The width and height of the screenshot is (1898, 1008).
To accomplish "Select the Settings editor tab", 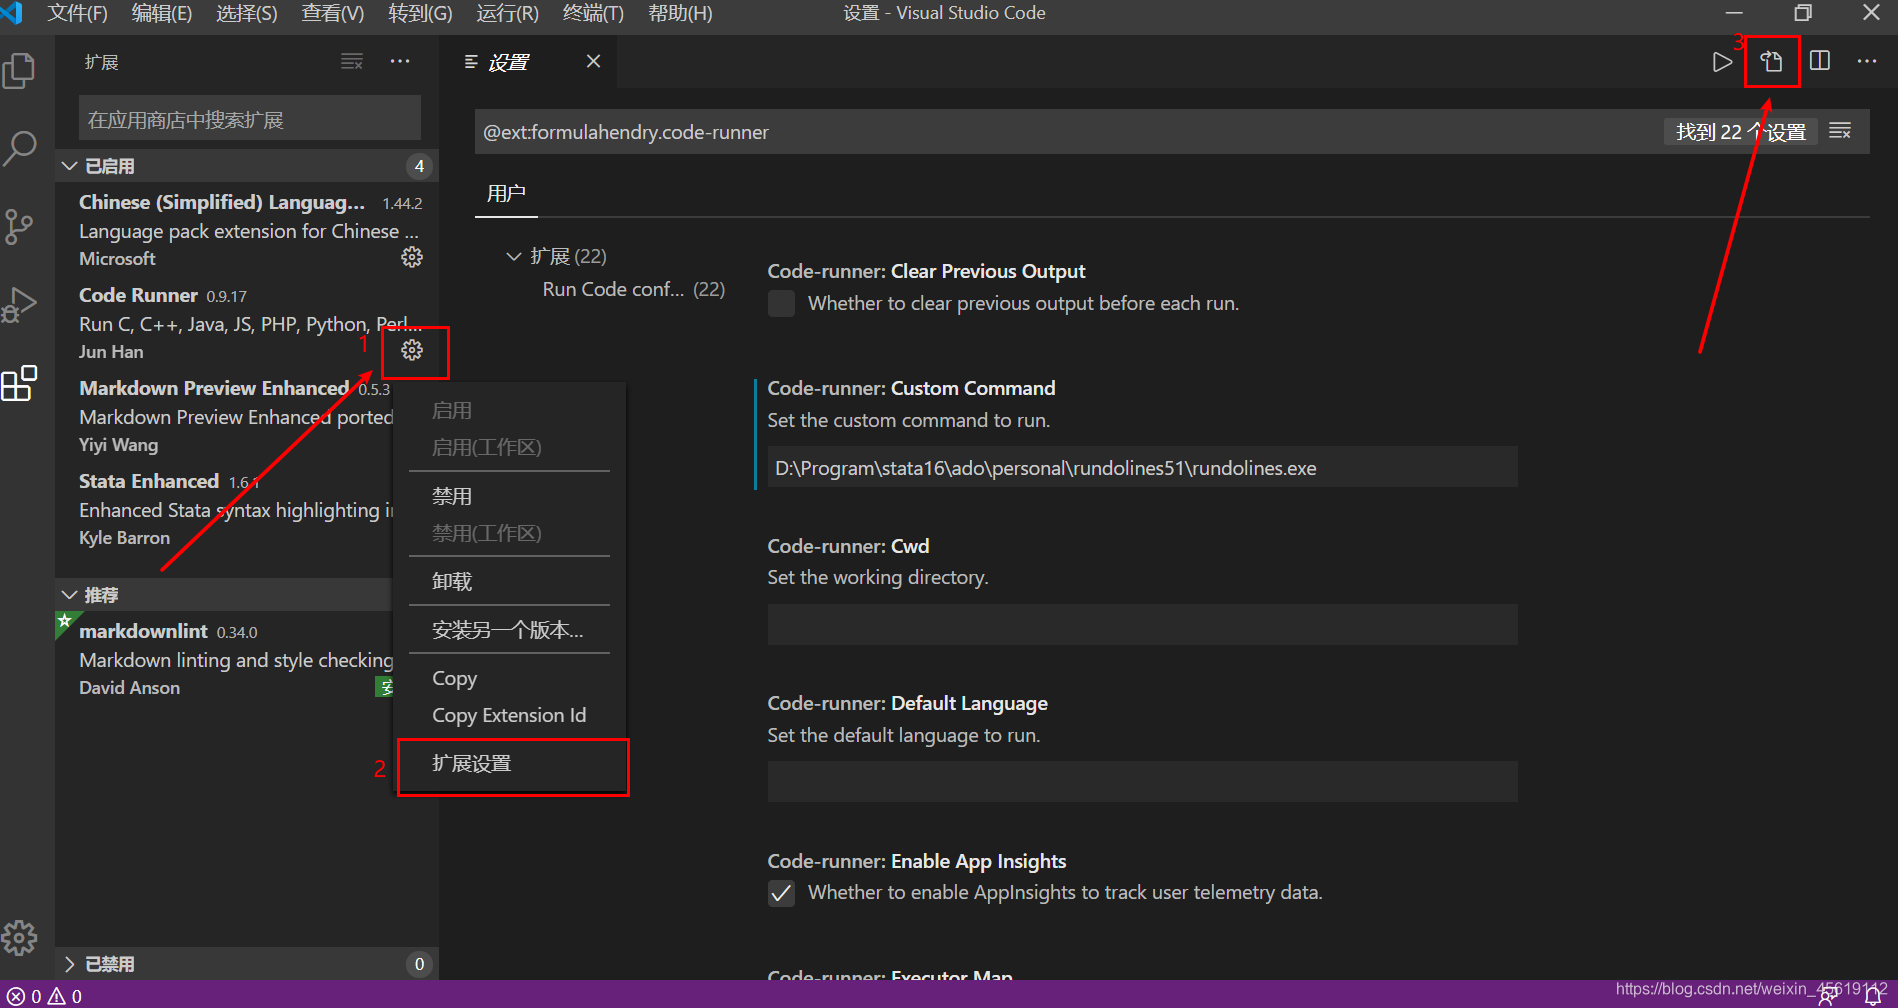I will point(530,62).
